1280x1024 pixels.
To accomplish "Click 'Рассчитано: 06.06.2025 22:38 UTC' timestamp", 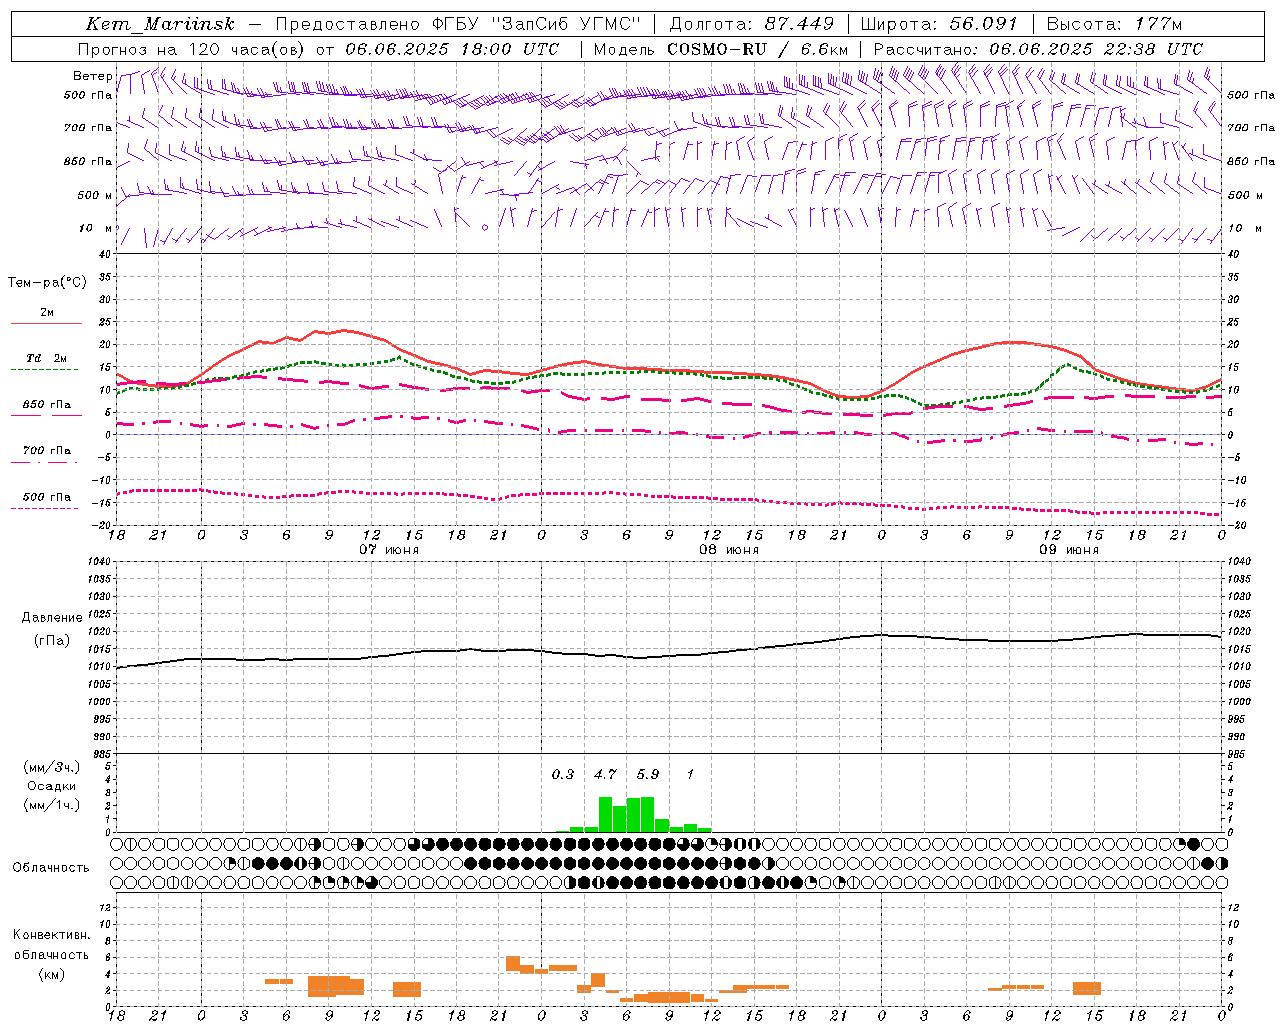I will point(1038,49).
